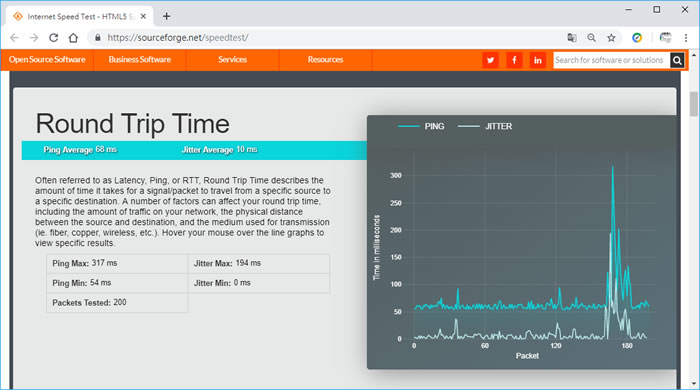Open Chrome three-dot menu
Screen dimensions: 700x390
686,38
